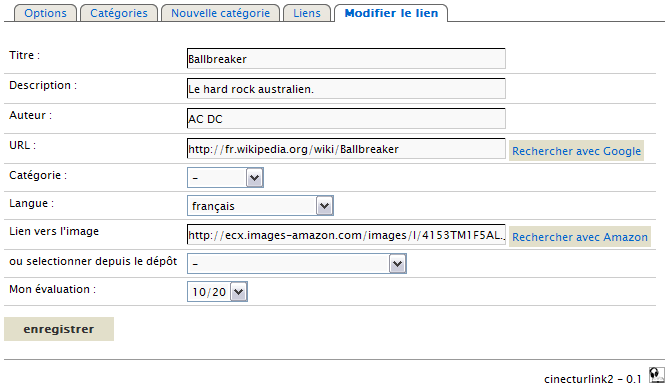Click the arrow of the 10/20 rating selector
This screenshot has height=388, width=670.
pyautogui.click(x=238, y=292)
